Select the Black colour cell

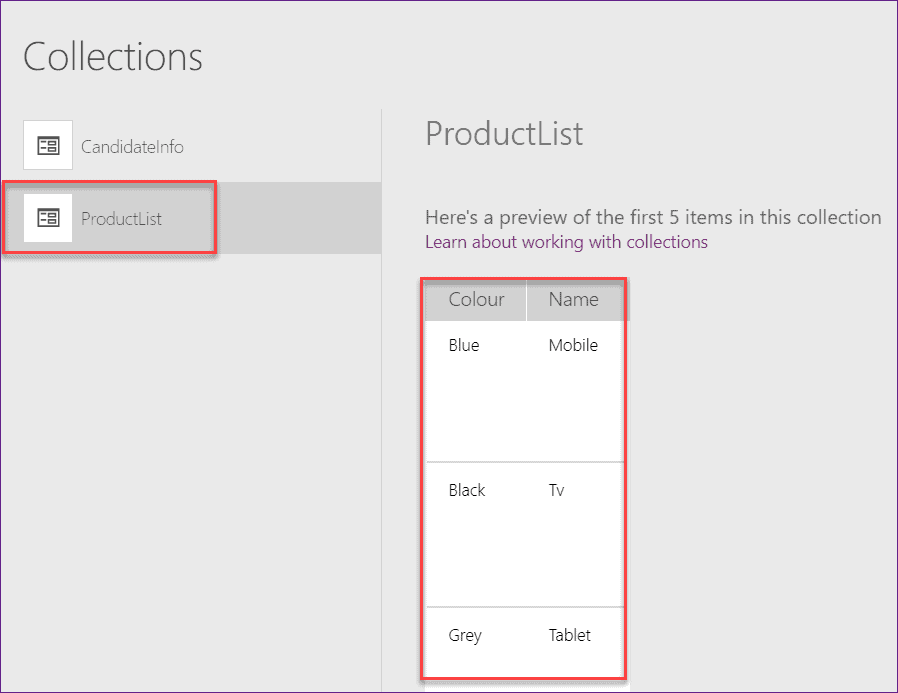pyautogui.click(x=467, y=490)
